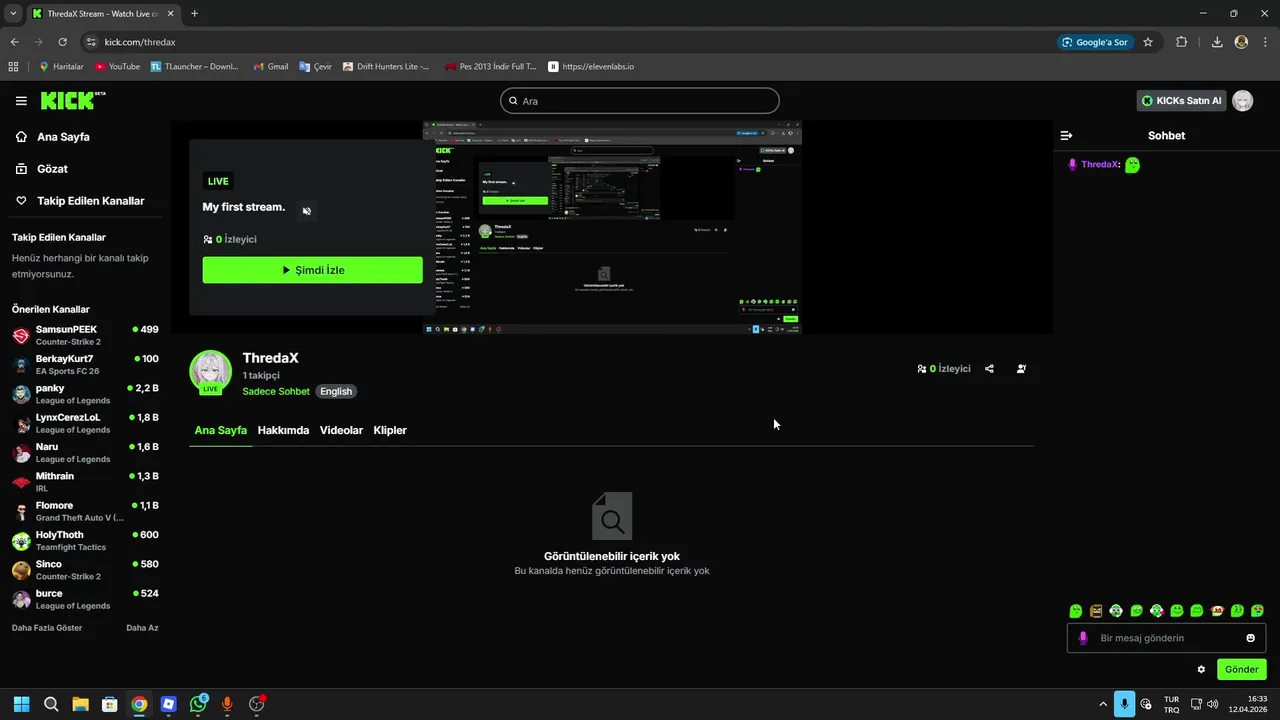
Task: Switch to the Videolar tab
Action: pos(341,430)
